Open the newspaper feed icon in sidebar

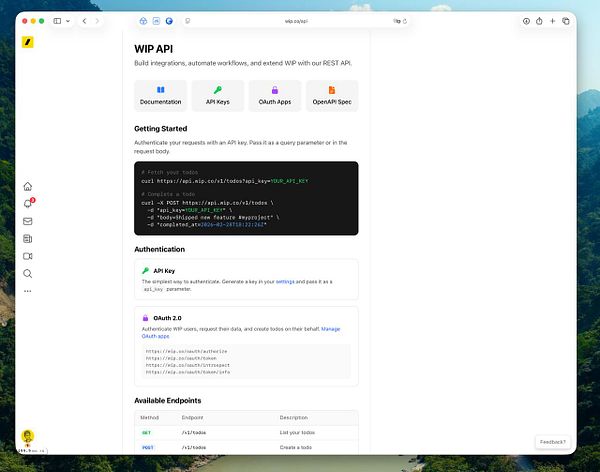[x=28, y=239]
